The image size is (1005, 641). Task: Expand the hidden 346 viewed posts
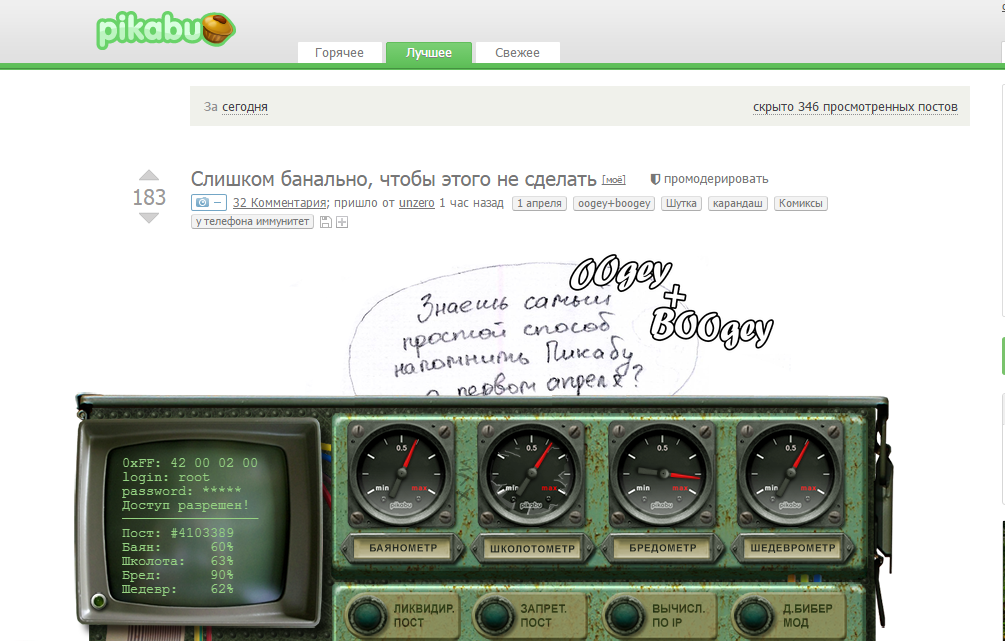pyautogui.click(x=855, y=107)
